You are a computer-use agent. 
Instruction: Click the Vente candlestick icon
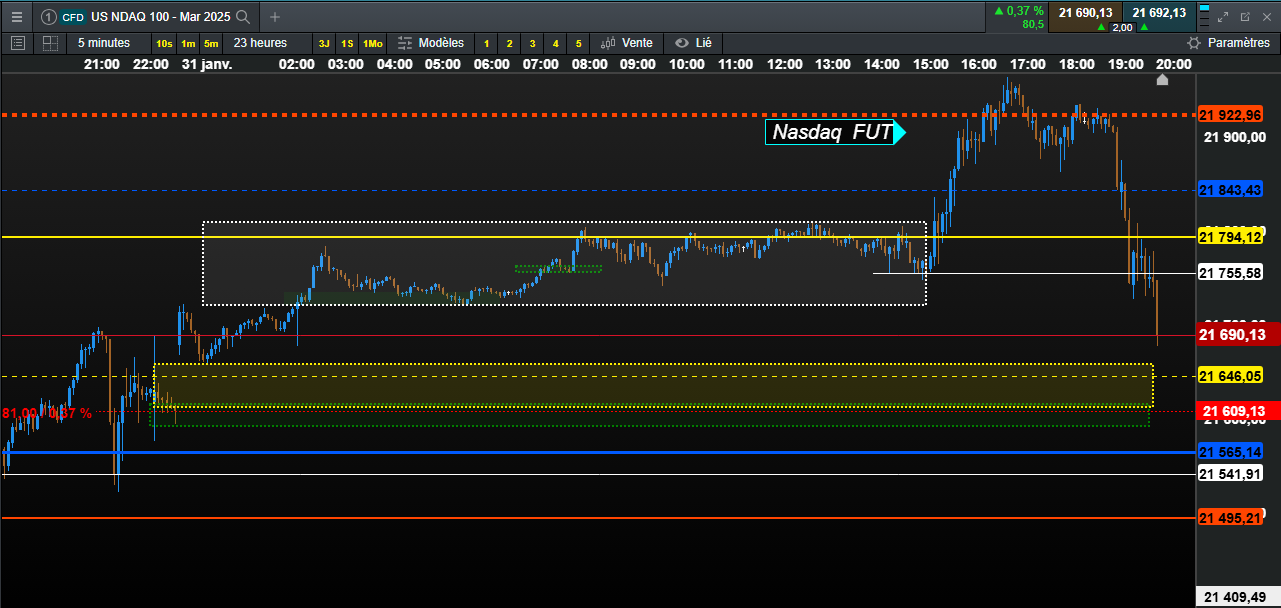[x=609, y=43]
